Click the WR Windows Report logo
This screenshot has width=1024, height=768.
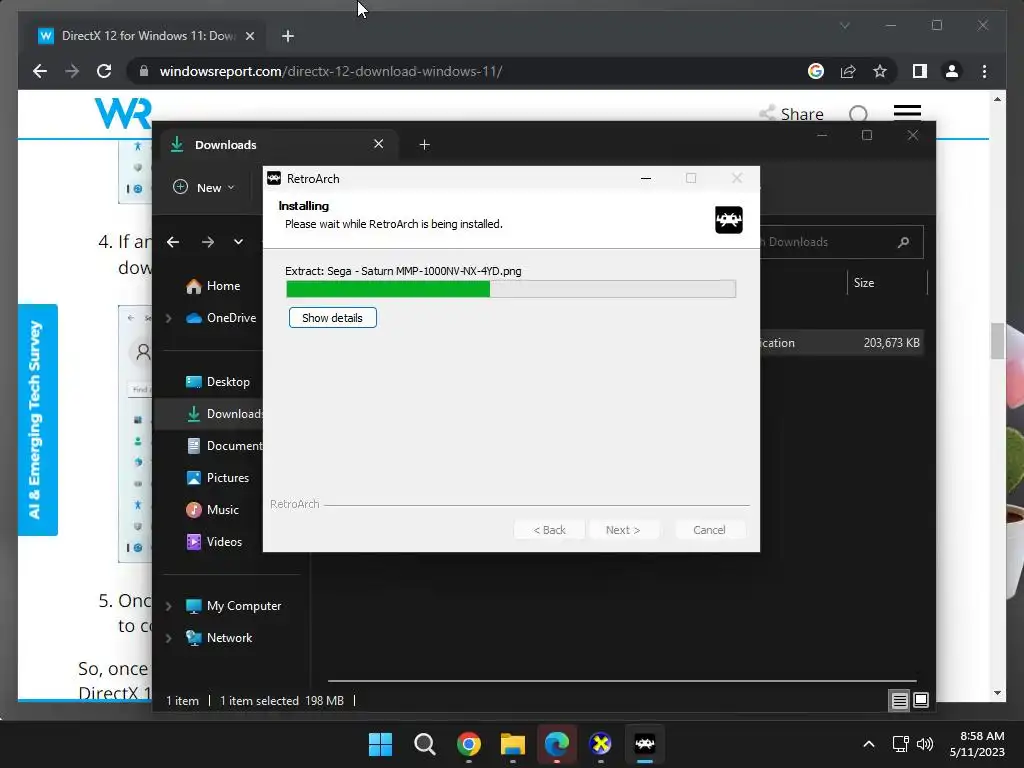[123, 113]
